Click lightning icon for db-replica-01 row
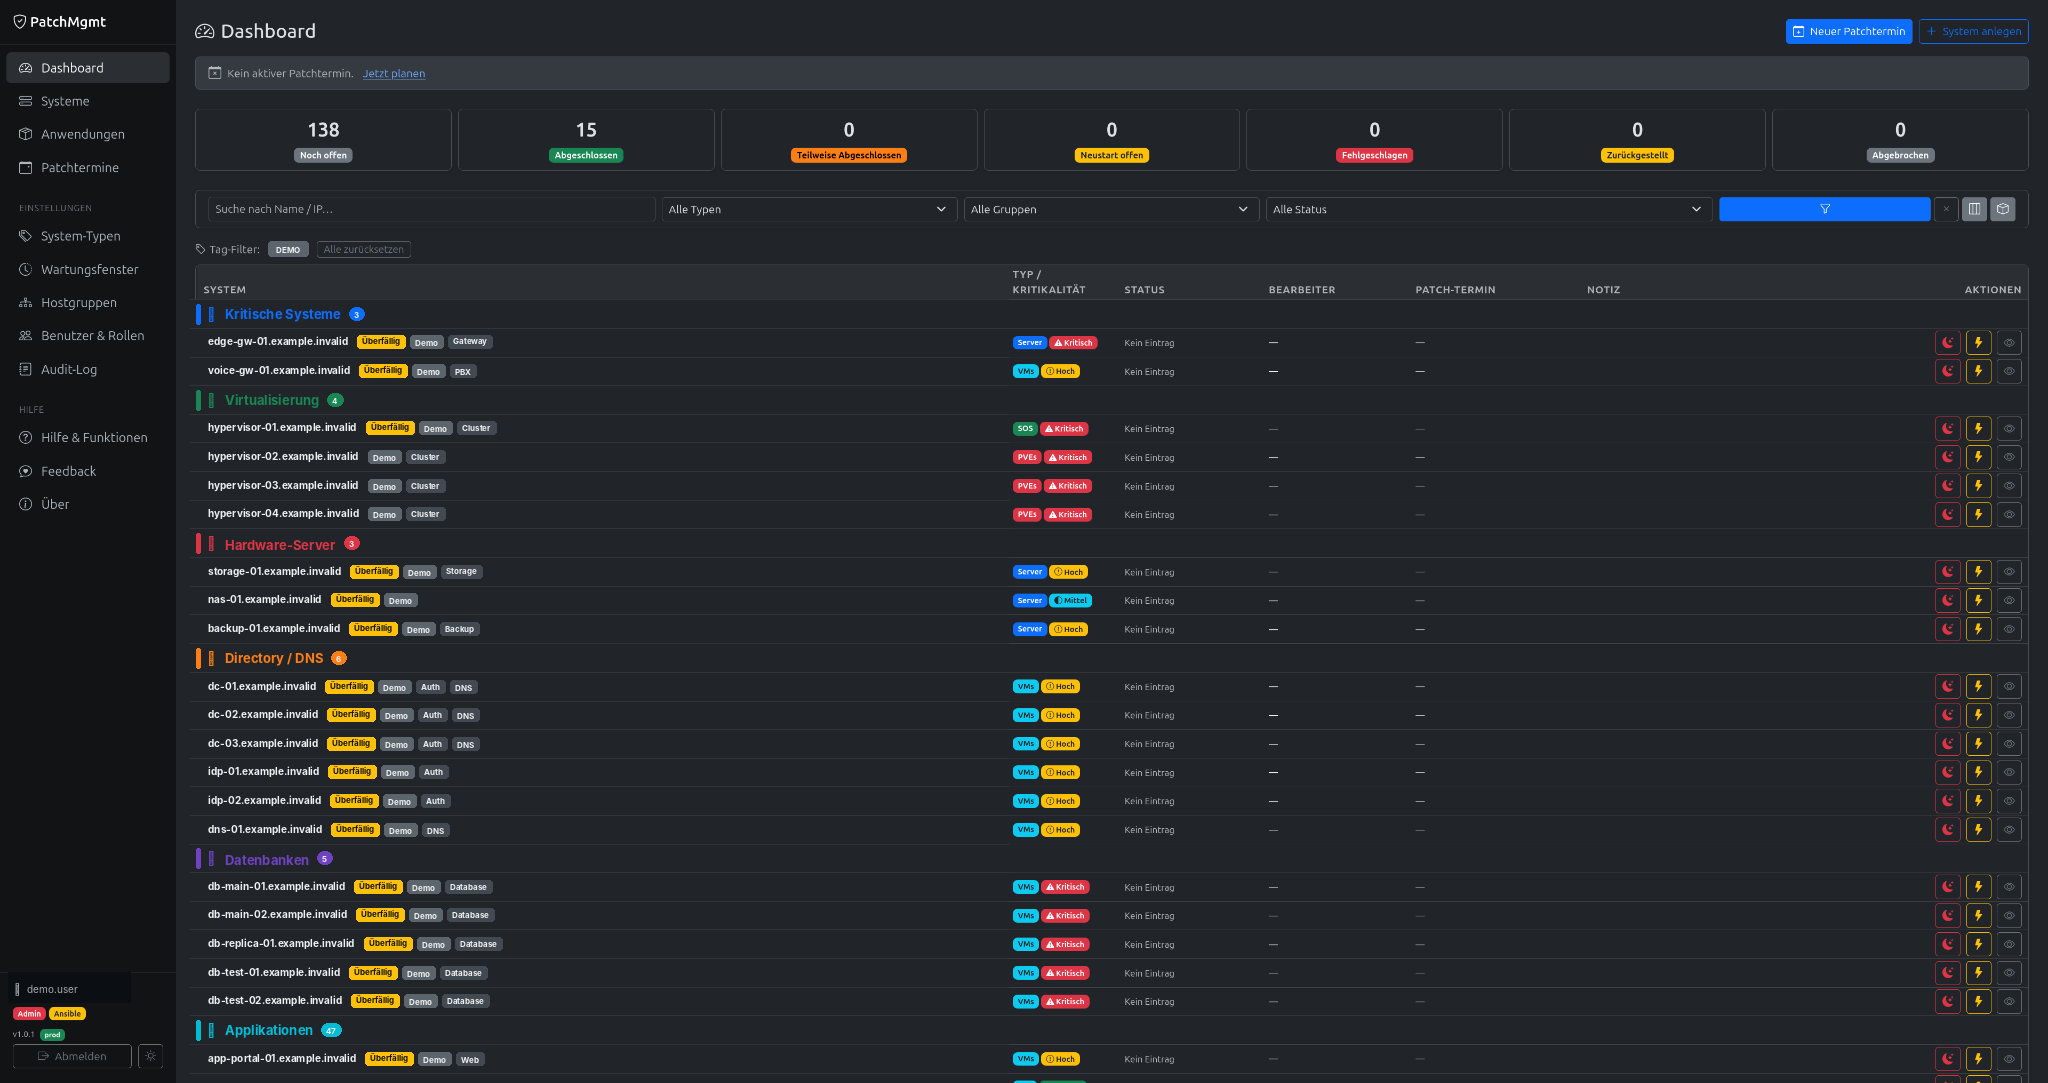Screen dimensions: 2048x1083 1978,944
